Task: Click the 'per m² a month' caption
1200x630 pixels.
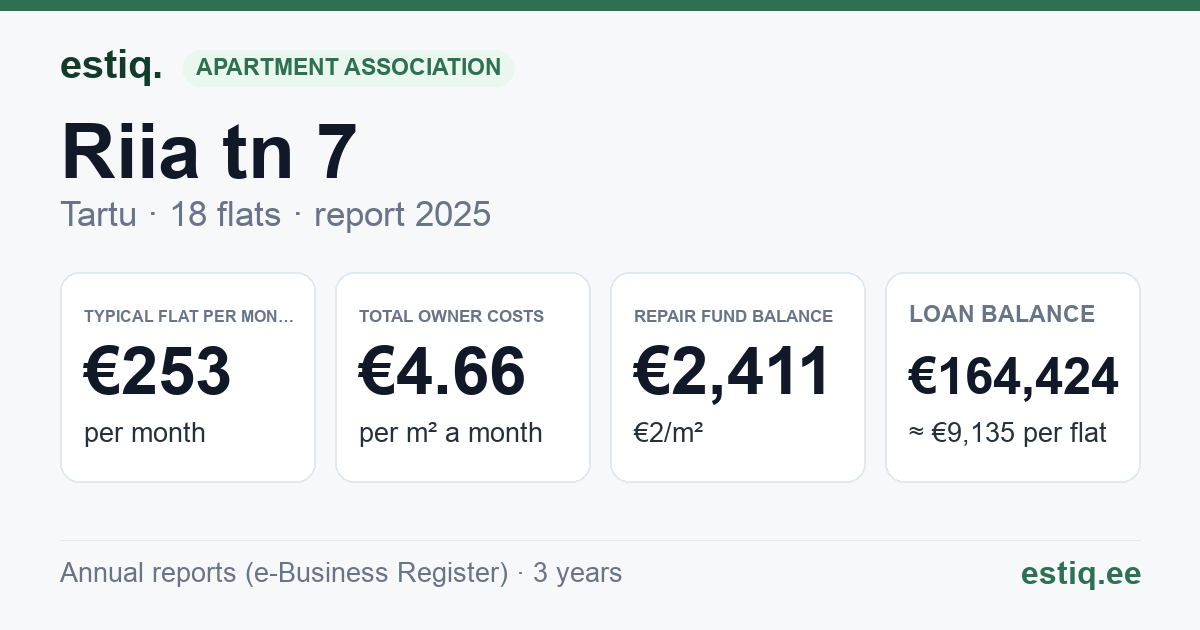Action: [x=451, y=433]
